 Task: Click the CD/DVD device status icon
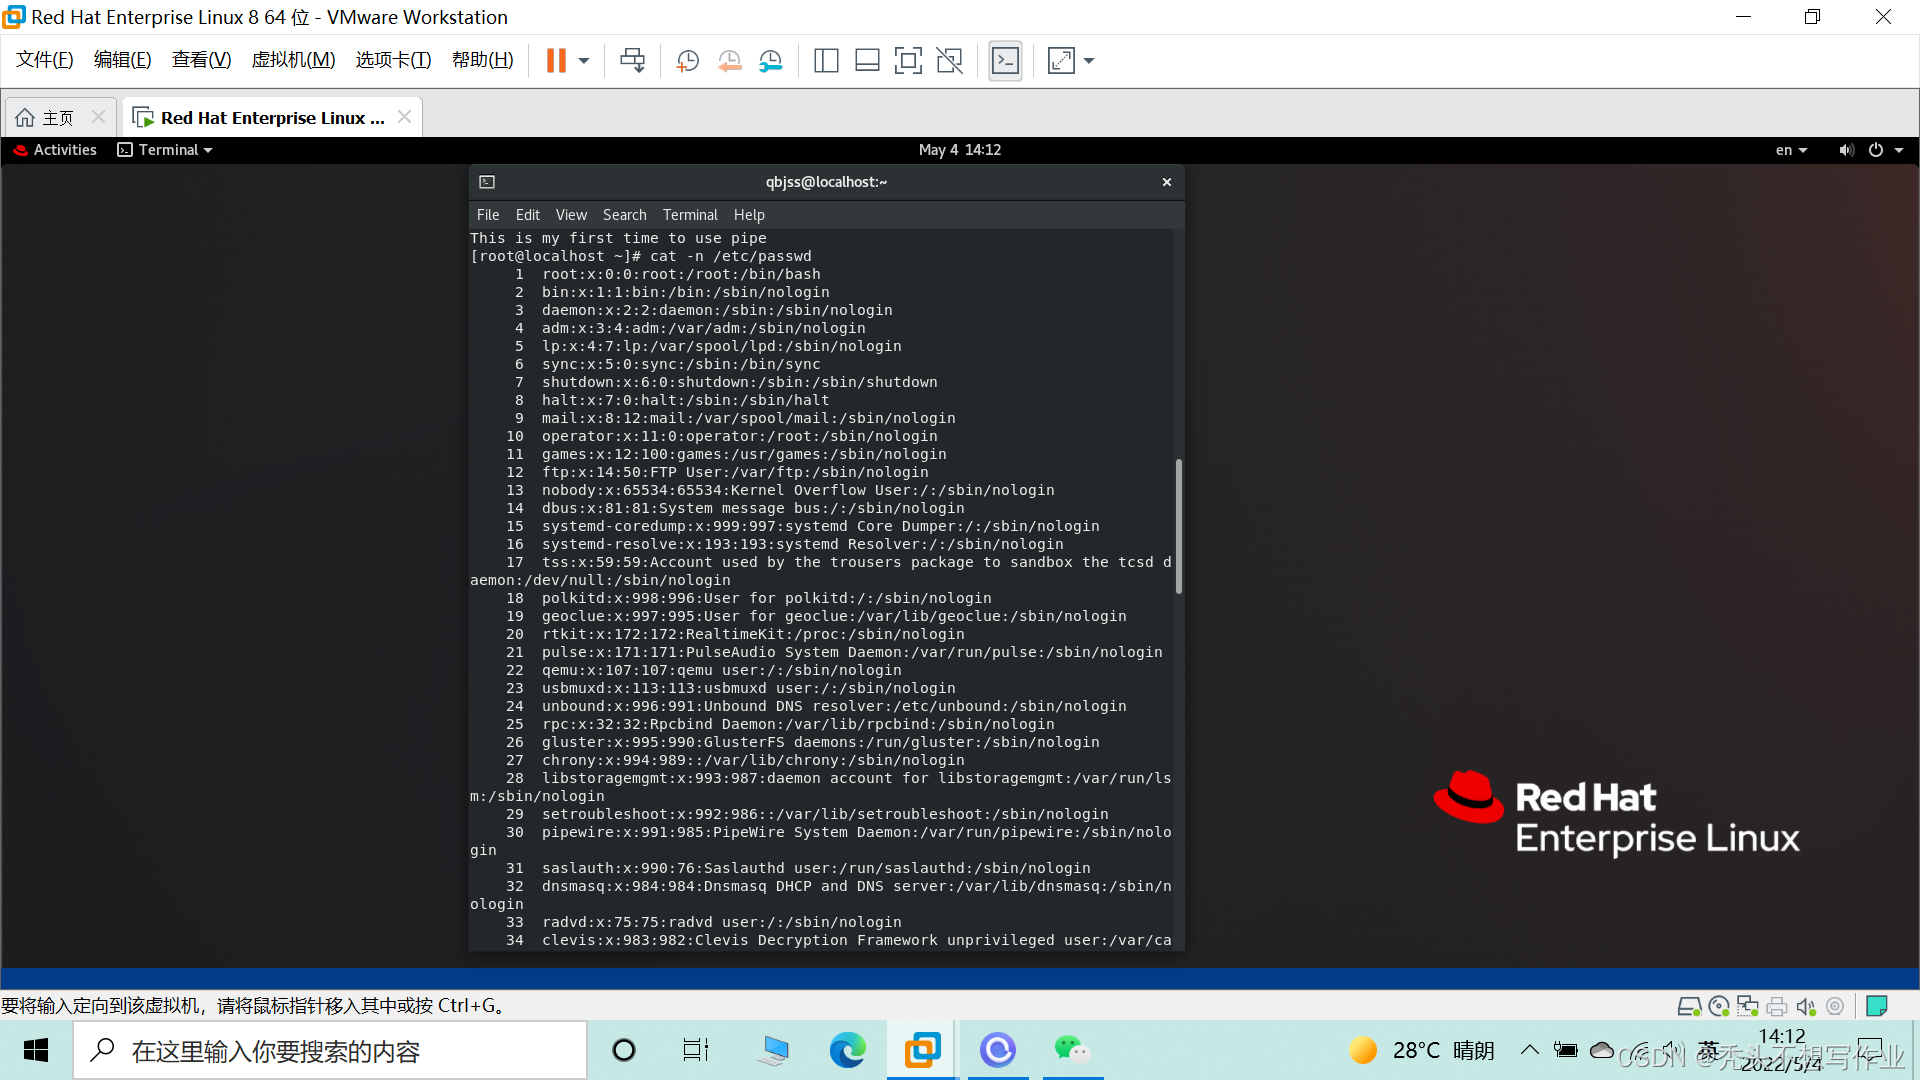(x=1718, y=1006)
